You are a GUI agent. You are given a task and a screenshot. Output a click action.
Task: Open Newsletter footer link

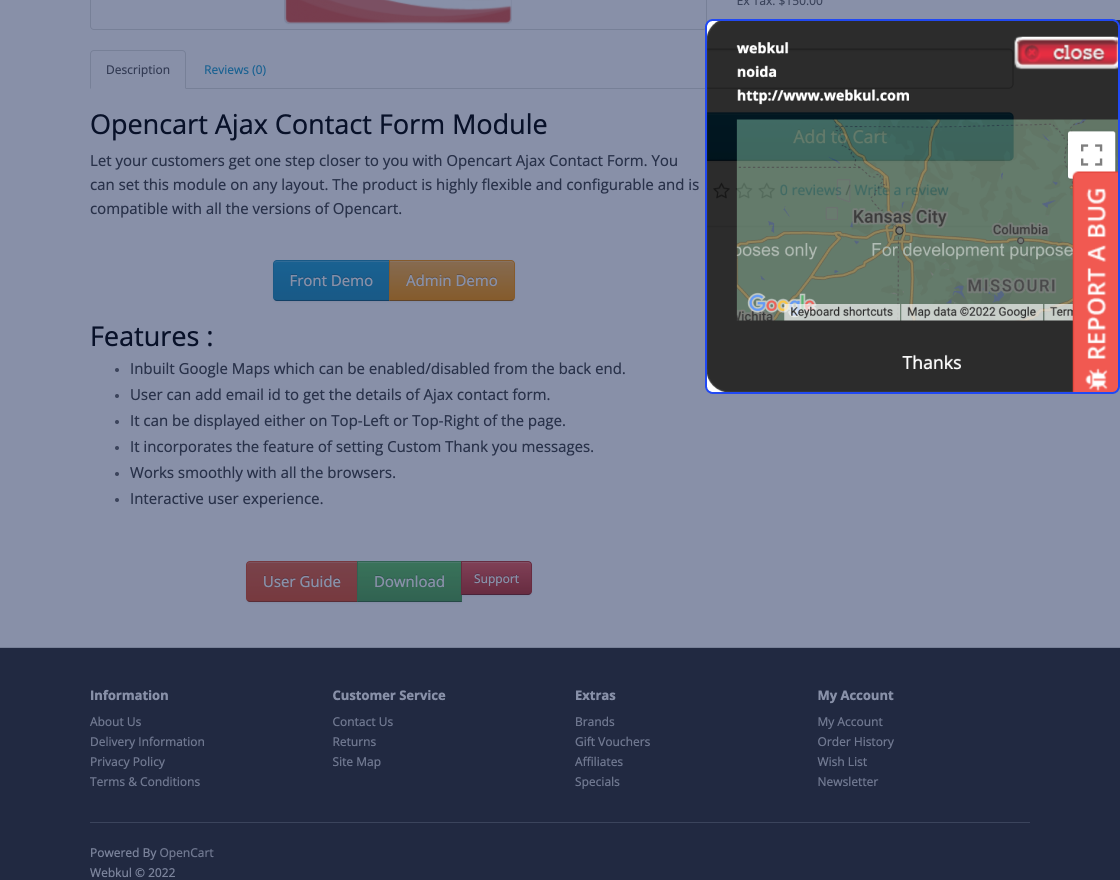(x=848, y=781)
